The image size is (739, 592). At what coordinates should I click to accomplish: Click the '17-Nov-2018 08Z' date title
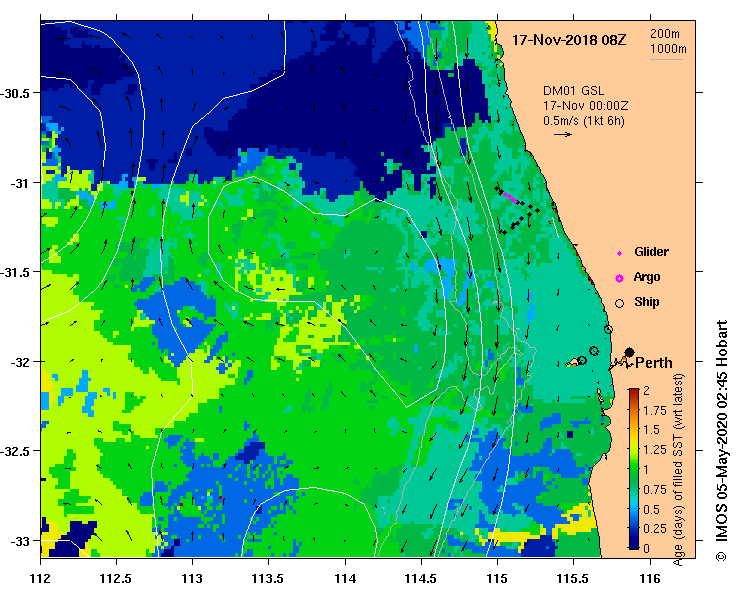pos(569,40)
